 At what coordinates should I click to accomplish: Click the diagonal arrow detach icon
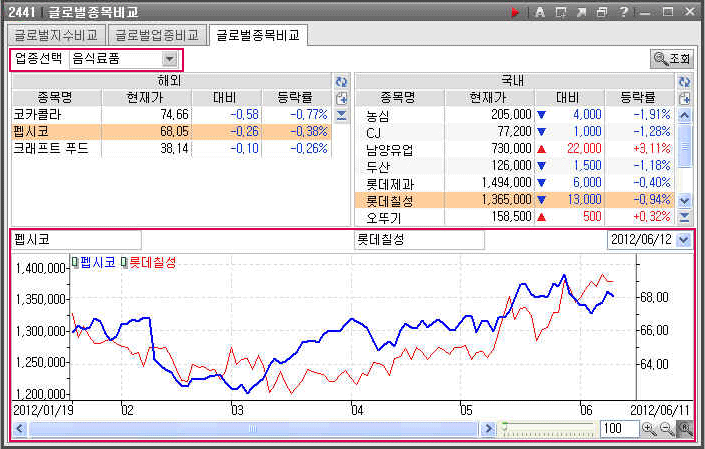[581, 12]
